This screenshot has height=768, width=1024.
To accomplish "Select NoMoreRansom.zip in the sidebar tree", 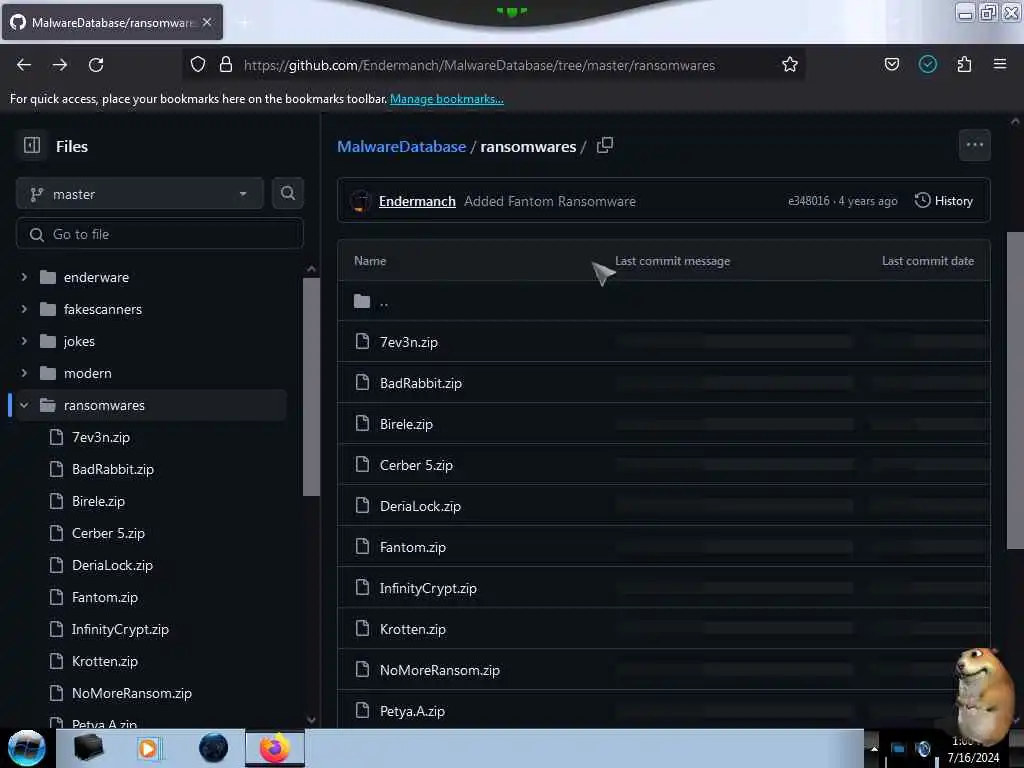I will 132,693.
